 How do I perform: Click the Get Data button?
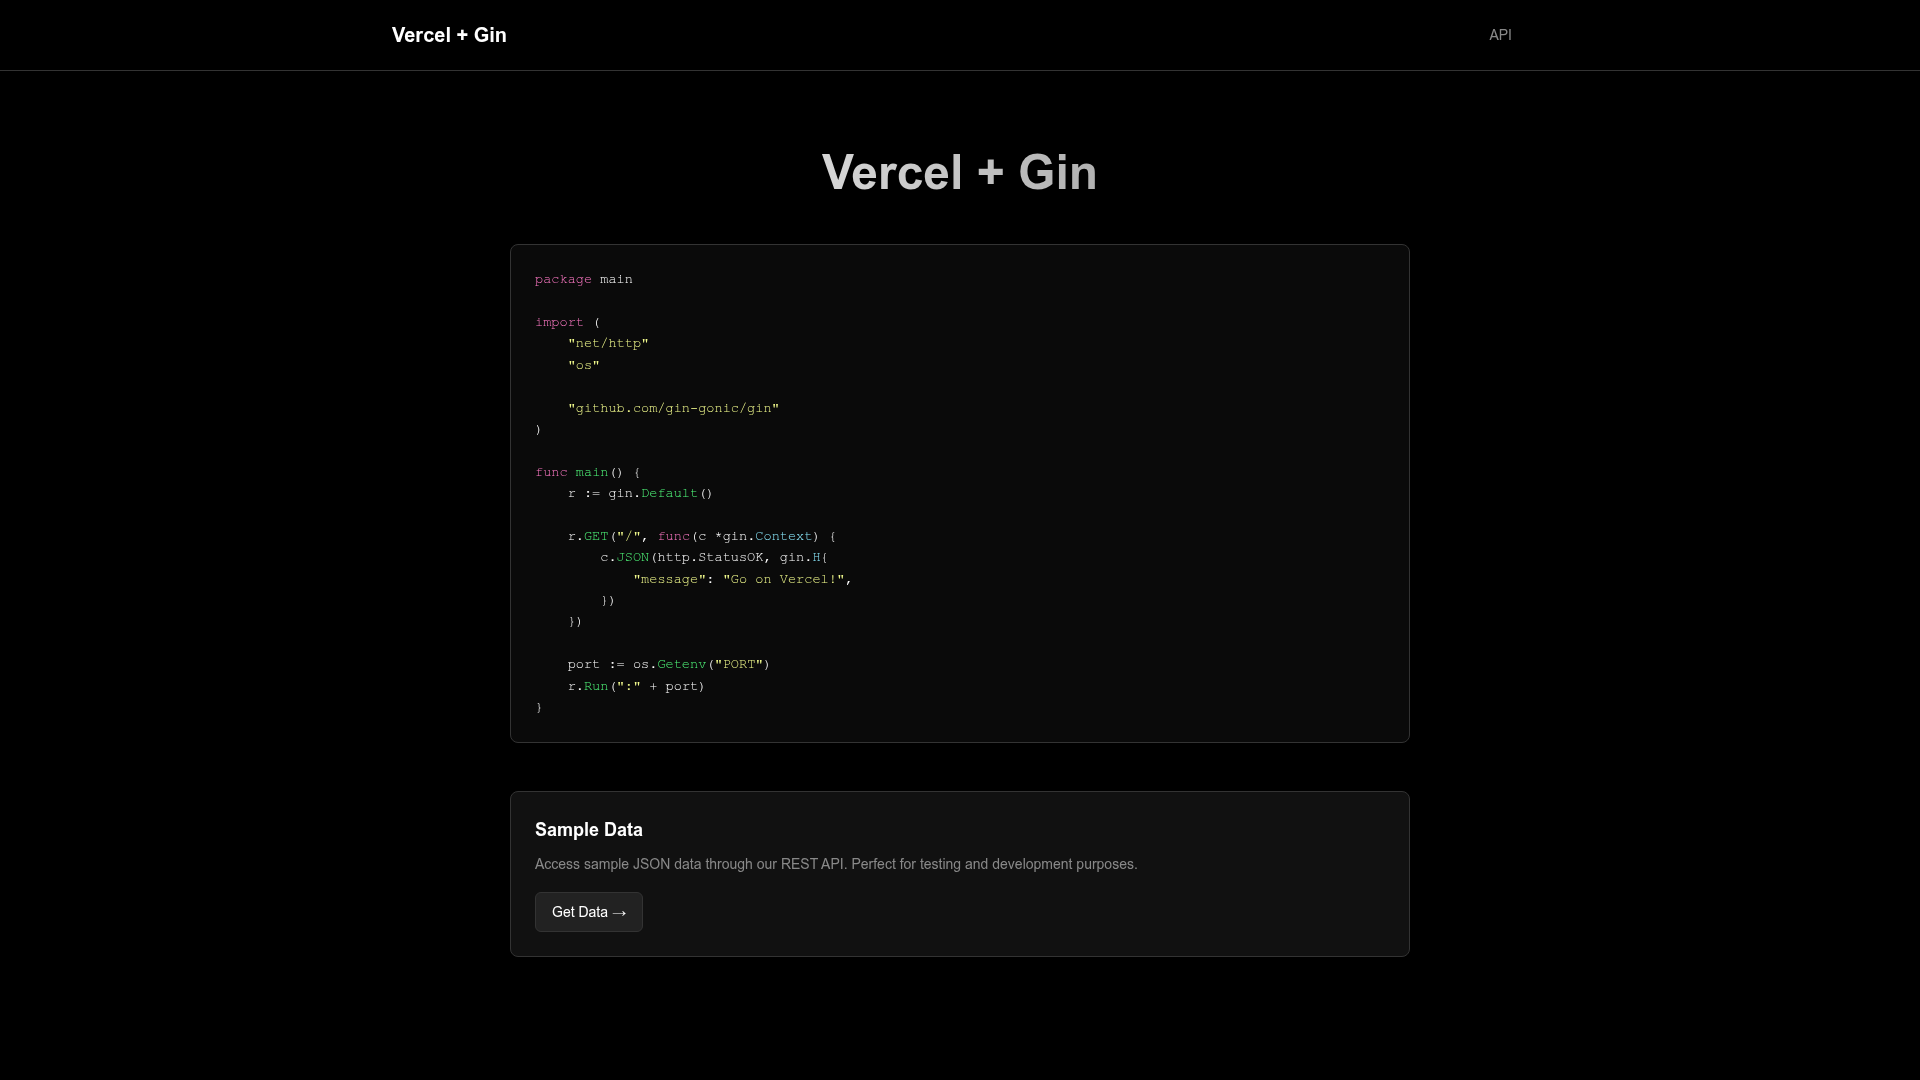(589, 912)
